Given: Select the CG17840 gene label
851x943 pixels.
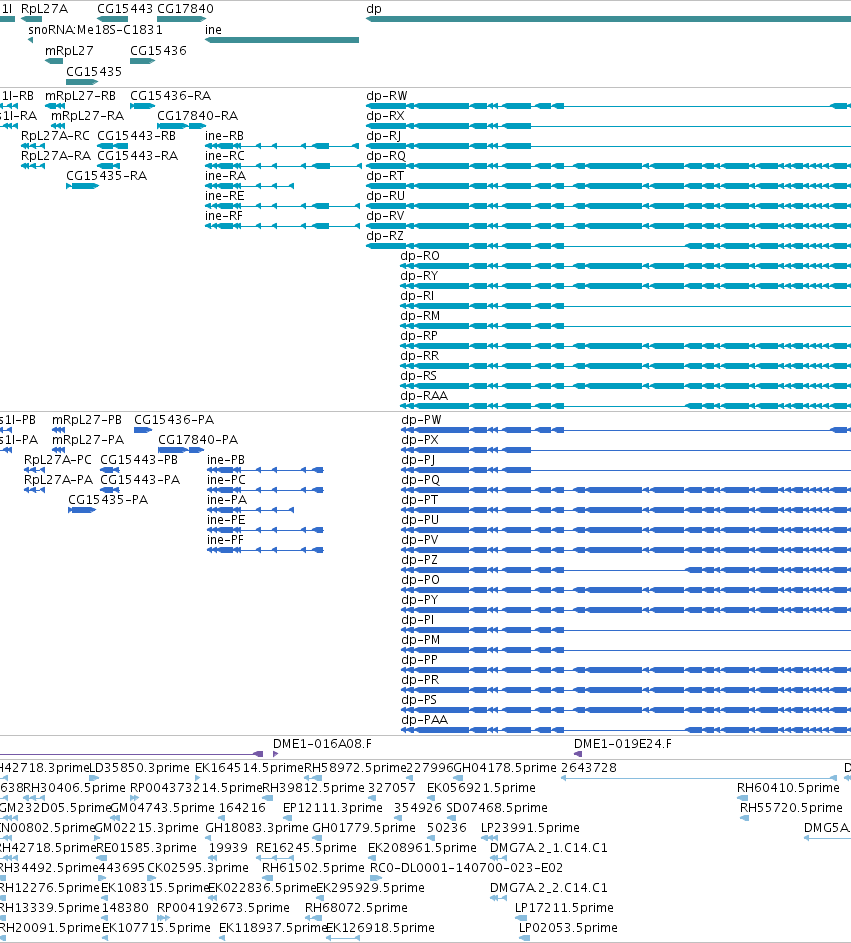Looking at the screenshot, I should tap(185, 9).
